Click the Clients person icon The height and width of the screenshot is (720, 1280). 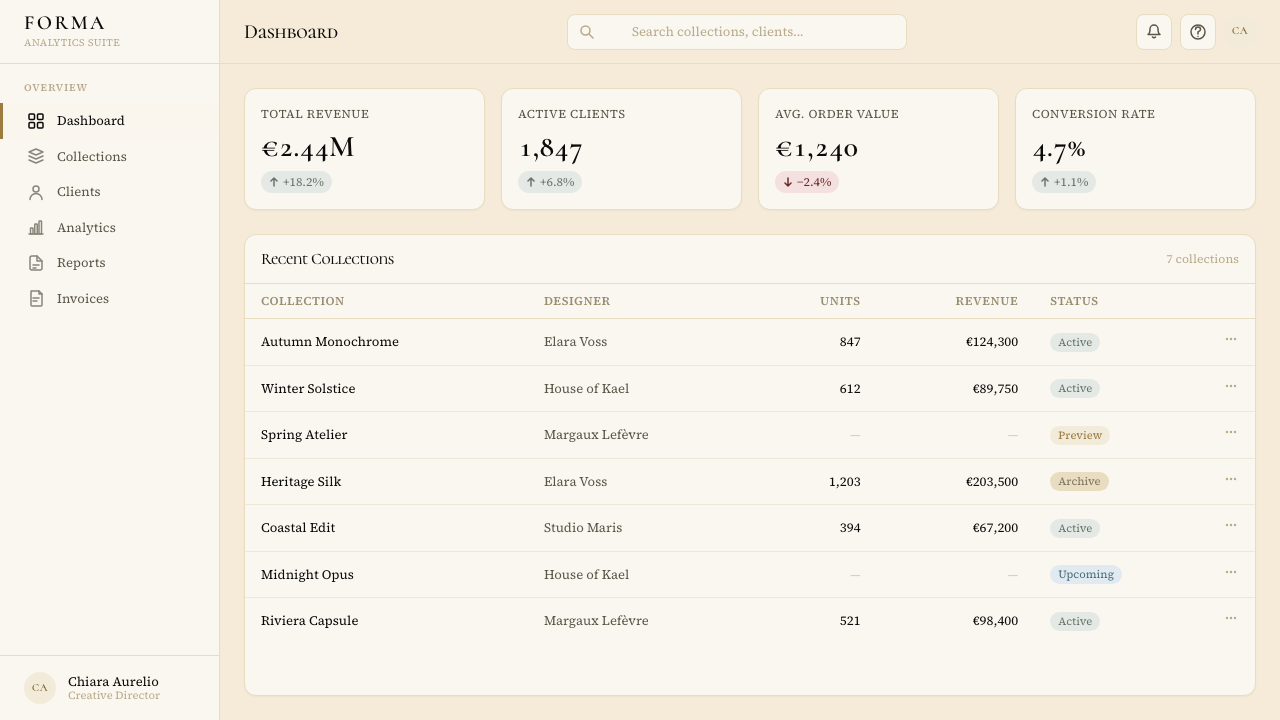[x=36, y=192]
